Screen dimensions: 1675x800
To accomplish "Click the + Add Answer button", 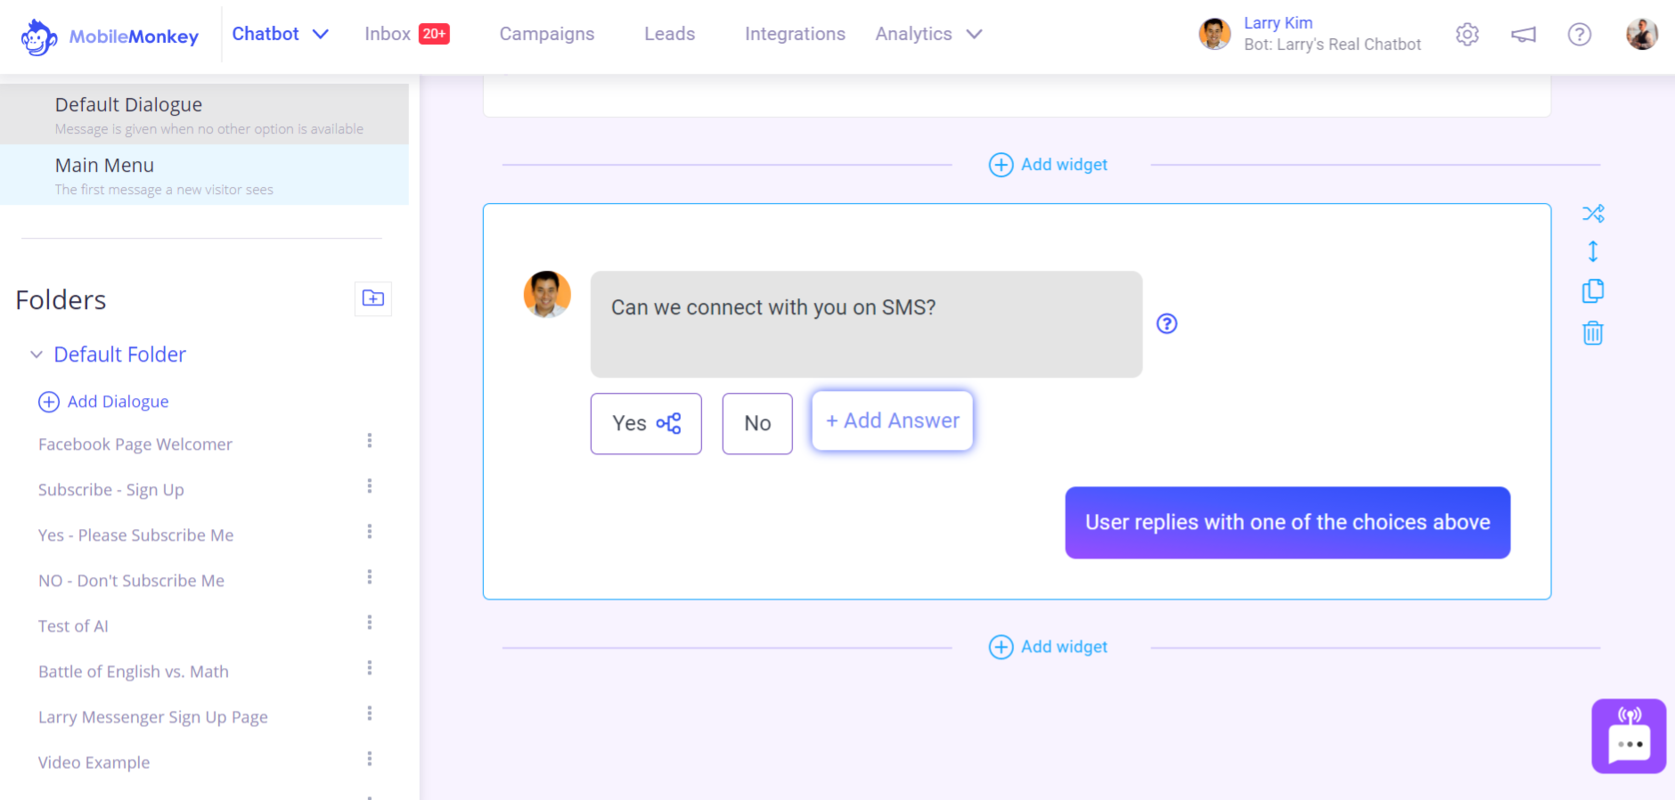I will pyautogui.click(x=891, y=420).
